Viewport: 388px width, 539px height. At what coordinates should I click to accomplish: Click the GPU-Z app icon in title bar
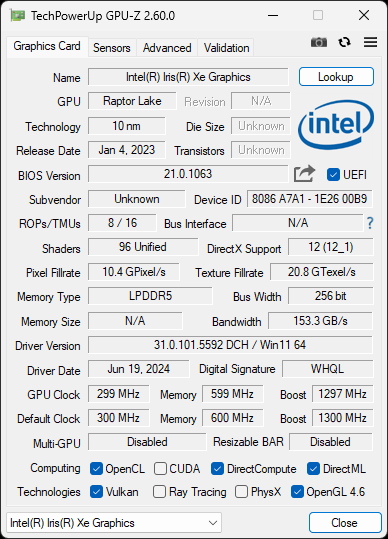click(x=18, y=16)
